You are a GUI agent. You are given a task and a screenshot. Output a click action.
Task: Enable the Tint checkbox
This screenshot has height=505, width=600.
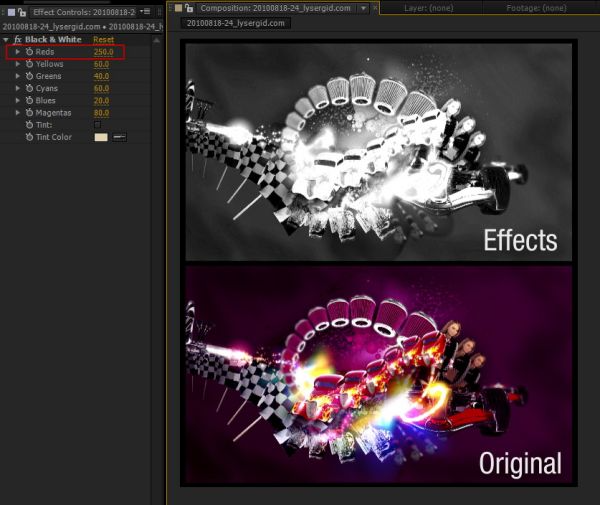pos(97,125)
